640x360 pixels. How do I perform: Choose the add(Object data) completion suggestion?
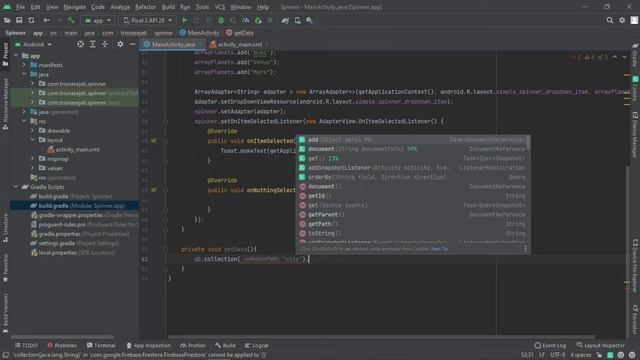412,140
